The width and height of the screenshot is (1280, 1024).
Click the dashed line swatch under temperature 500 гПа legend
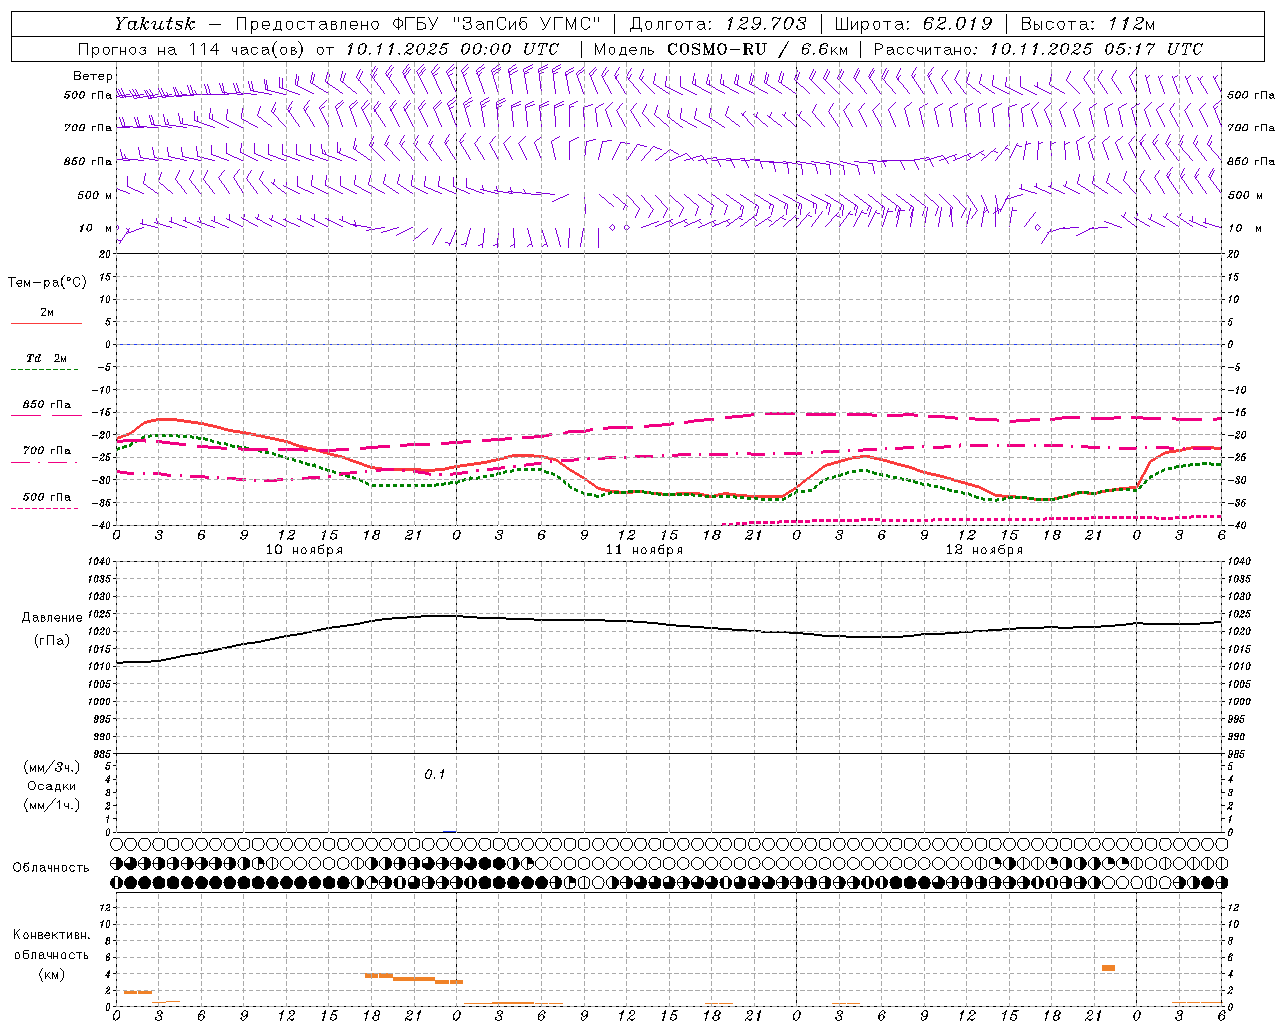click(45, 509)
